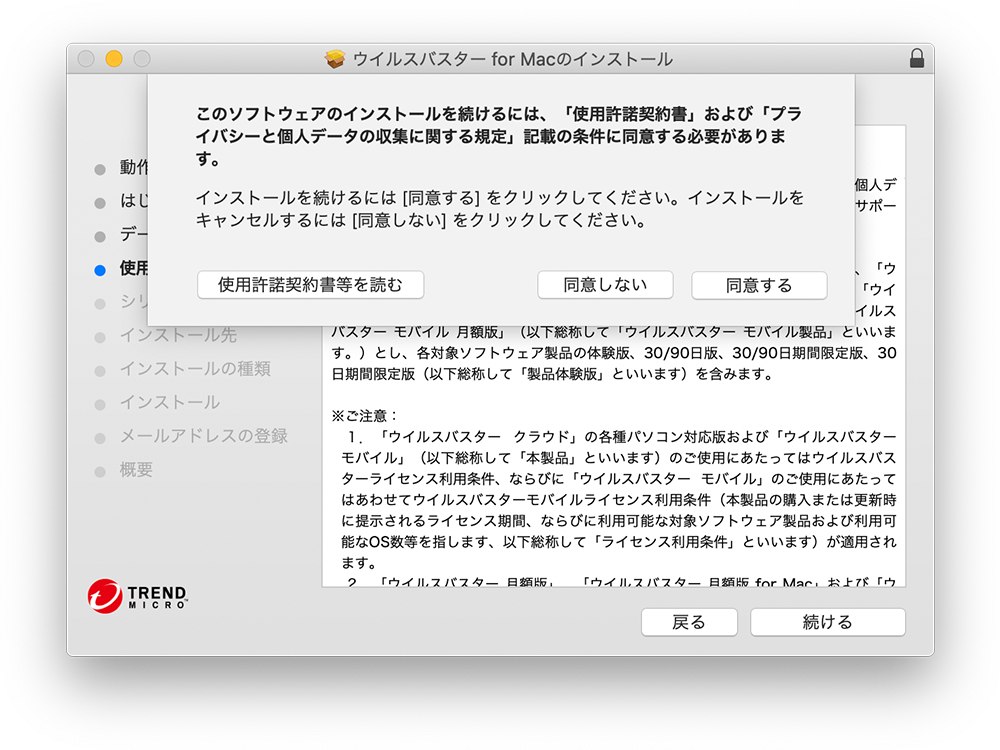Viewport: 1000px width, 750px height.
Task: Click the blue bullet of the current step
Action: click(99, 269)
